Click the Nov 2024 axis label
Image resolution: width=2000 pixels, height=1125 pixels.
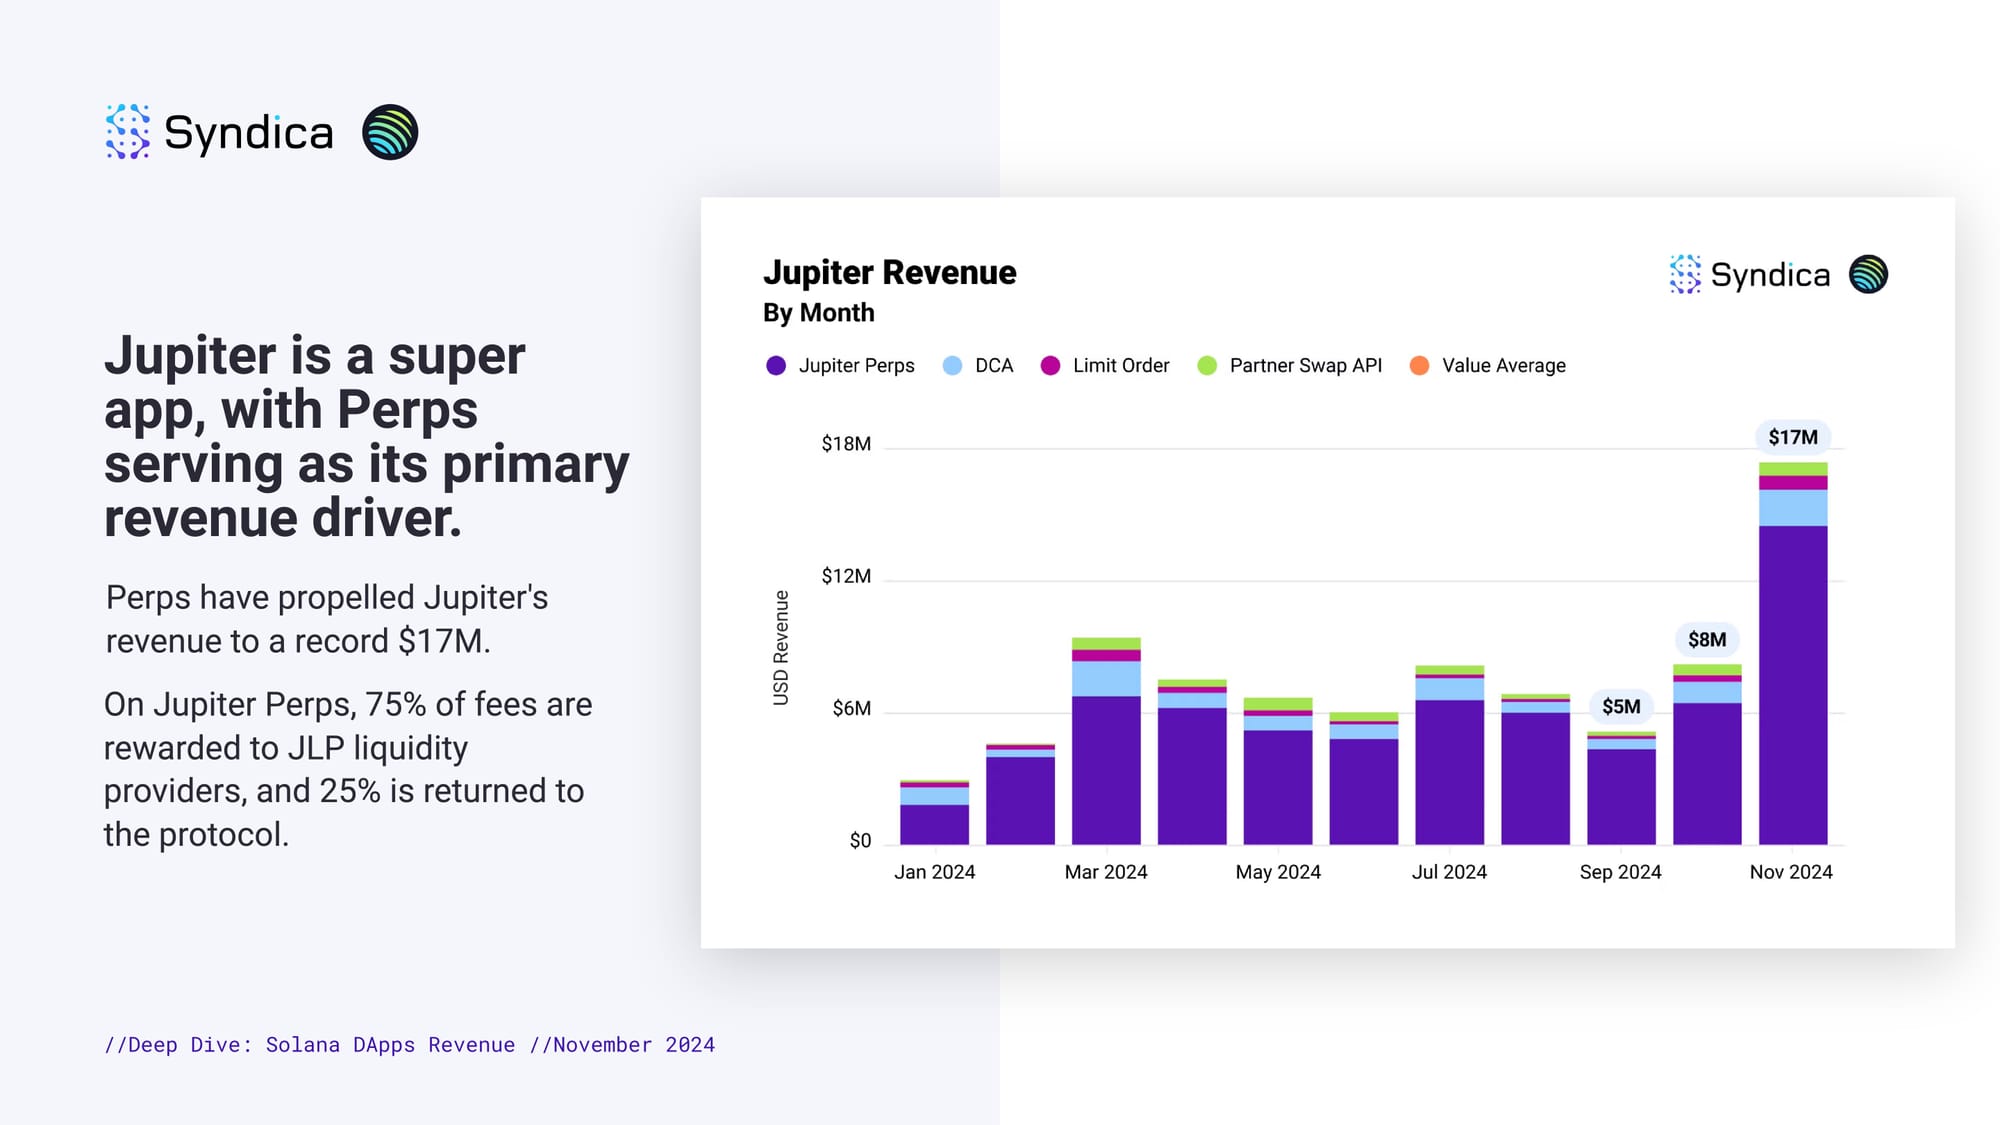click(1791, 872)
